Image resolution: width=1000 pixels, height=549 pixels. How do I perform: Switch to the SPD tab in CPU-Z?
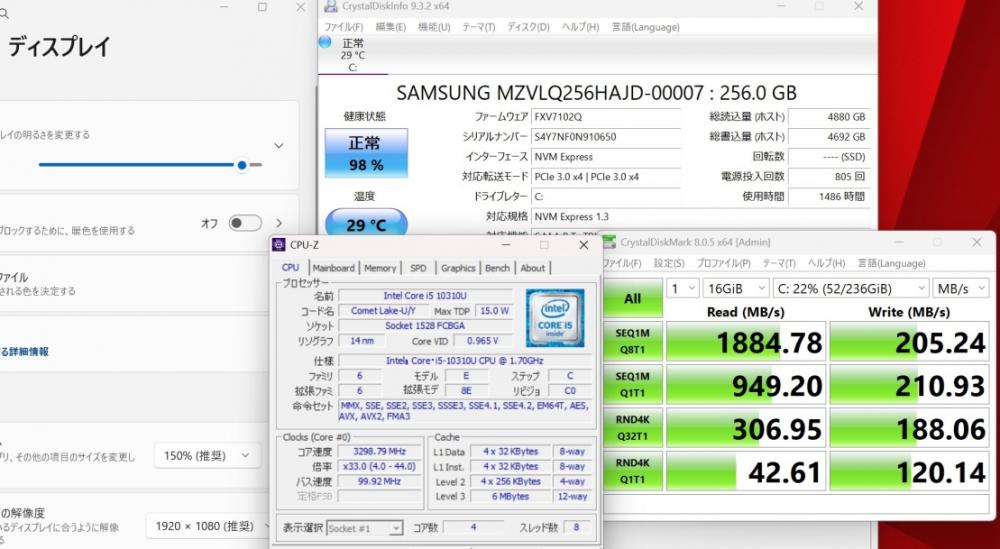418,268
